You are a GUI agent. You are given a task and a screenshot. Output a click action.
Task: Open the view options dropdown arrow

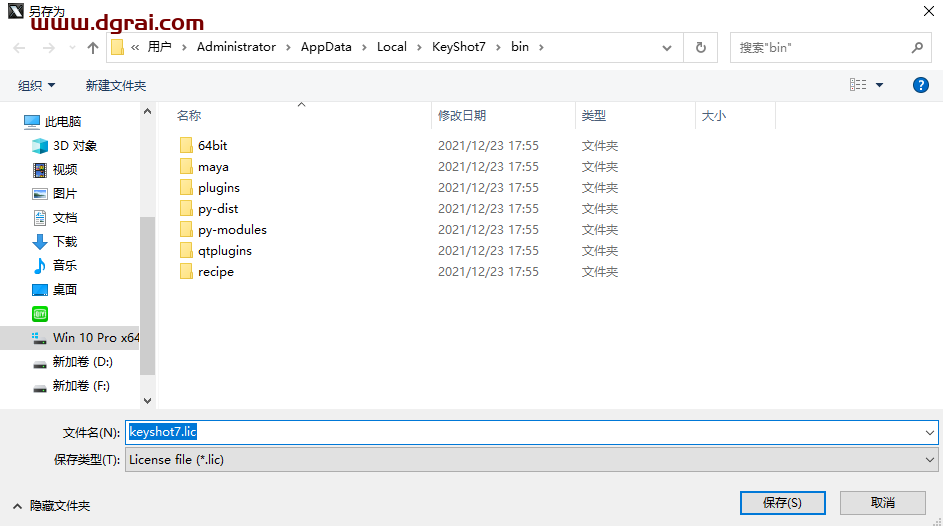point(879,85)
